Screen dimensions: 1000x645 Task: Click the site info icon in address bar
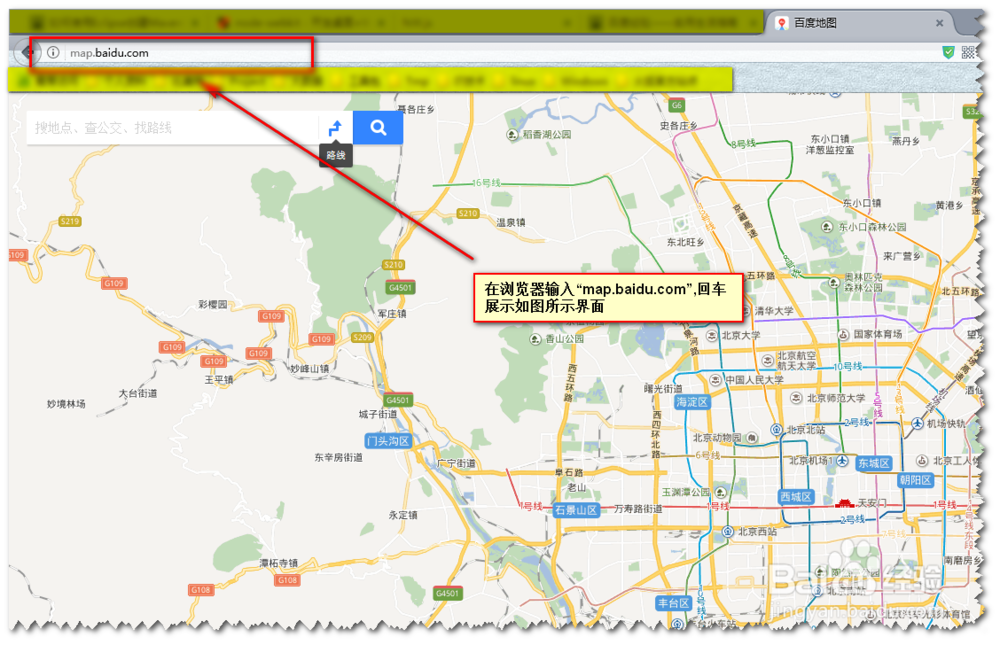click(x=54, y=52)
